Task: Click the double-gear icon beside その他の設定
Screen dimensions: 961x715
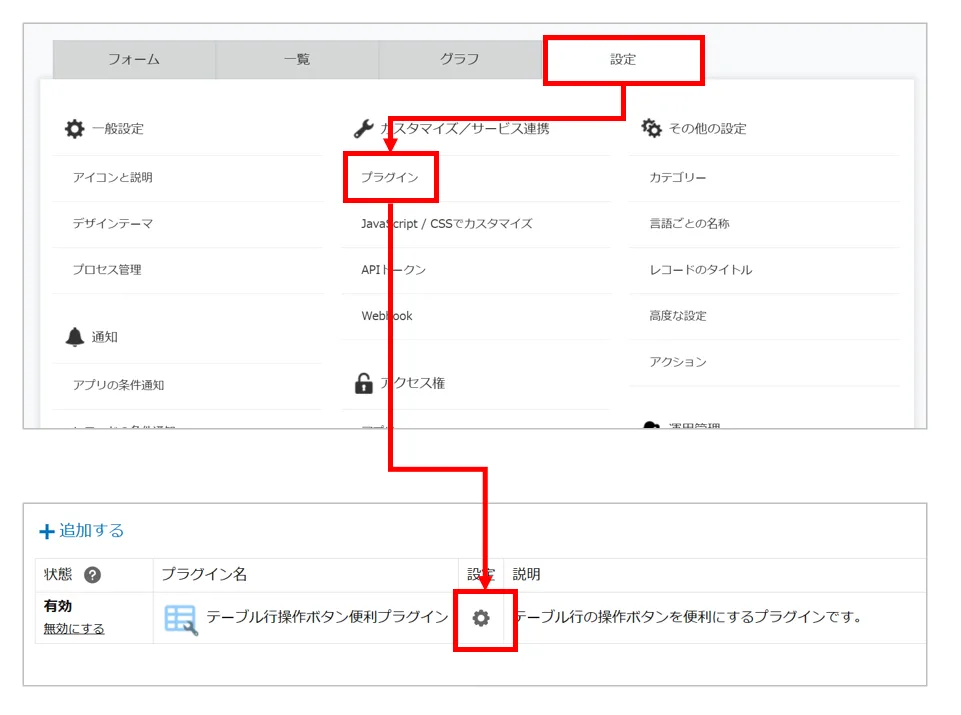Action: pos(651,128)
